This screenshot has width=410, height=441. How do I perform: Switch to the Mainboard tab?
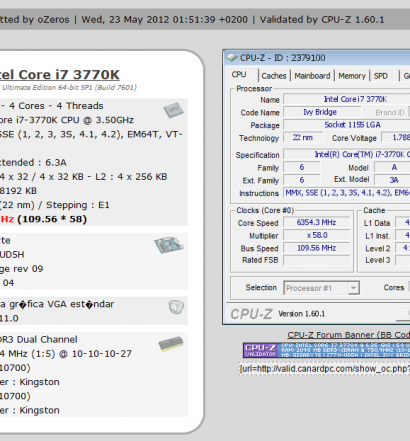[x=312, y=76]
